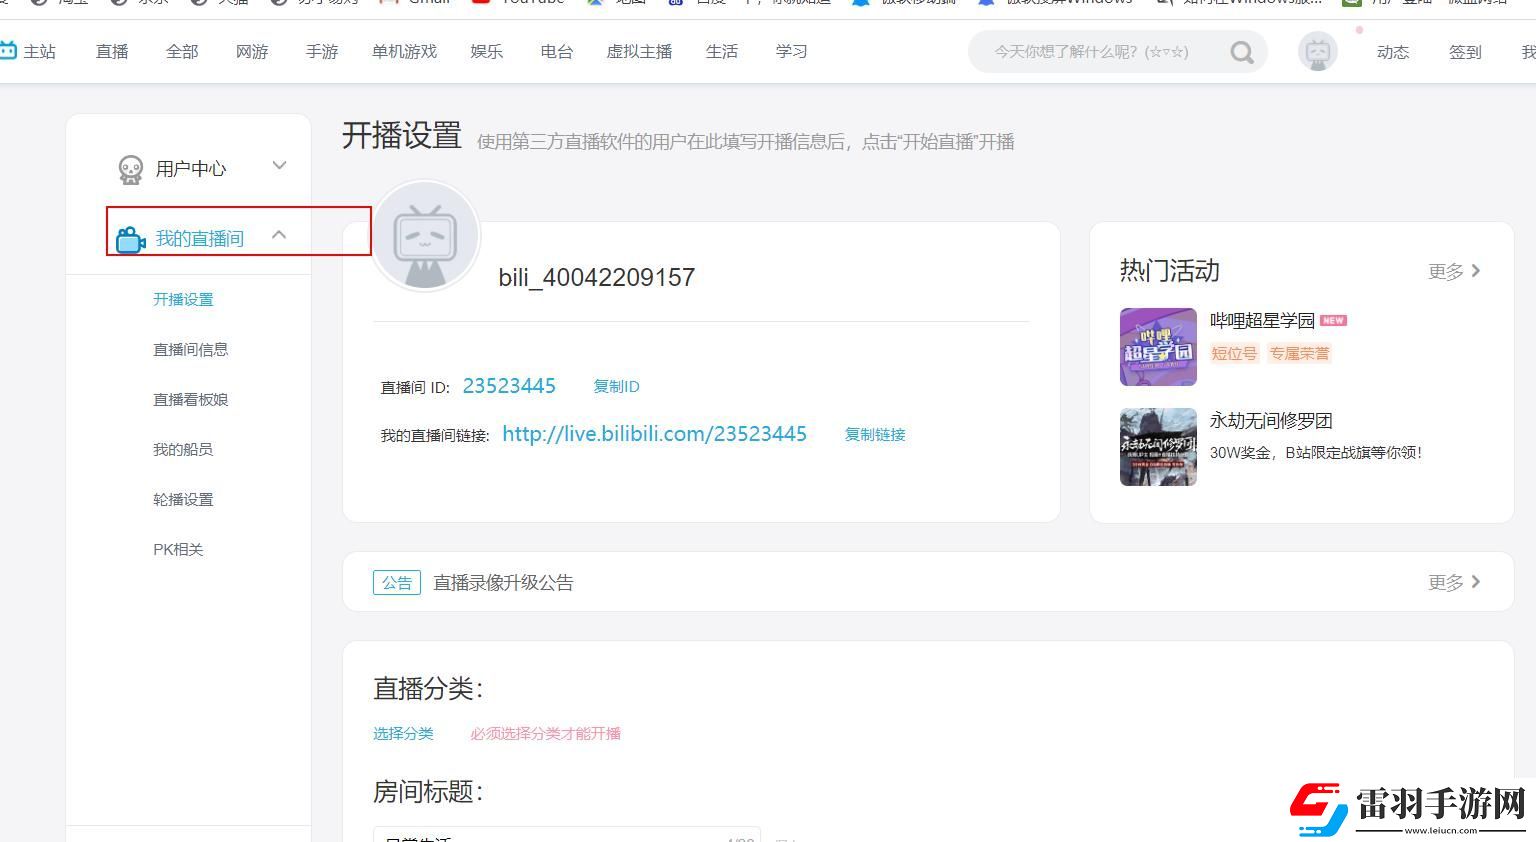The image size is (1536, 842).
Task: Click the search magnifier icon
Action: [1241, 52]
